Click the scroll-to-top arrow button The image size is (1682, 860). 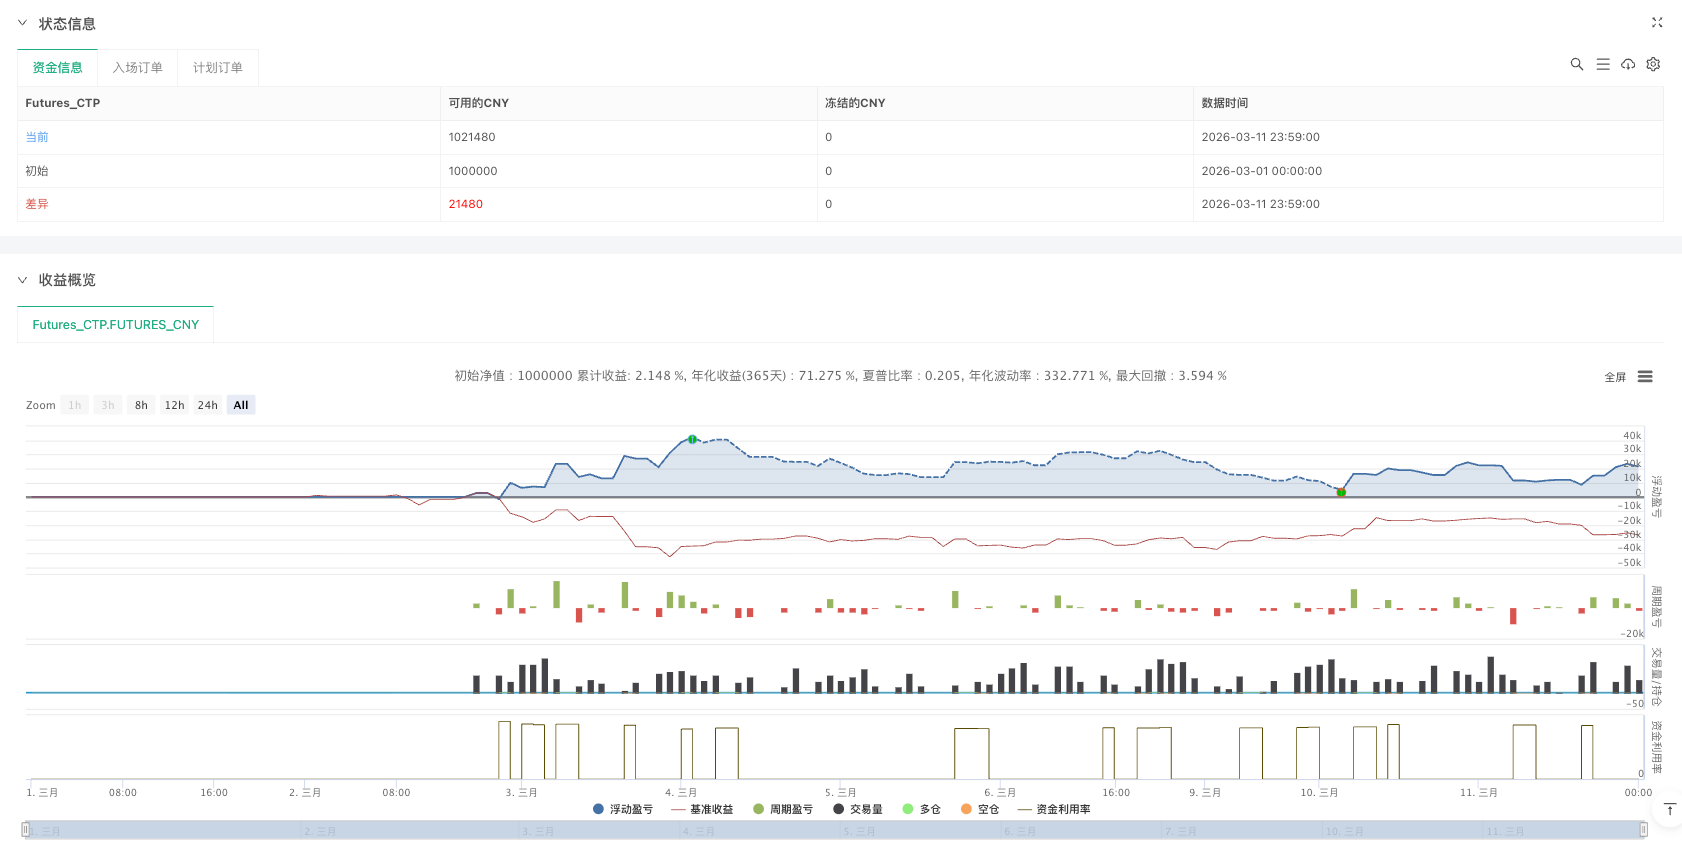pyautogui.click(x=1669, y=809)
